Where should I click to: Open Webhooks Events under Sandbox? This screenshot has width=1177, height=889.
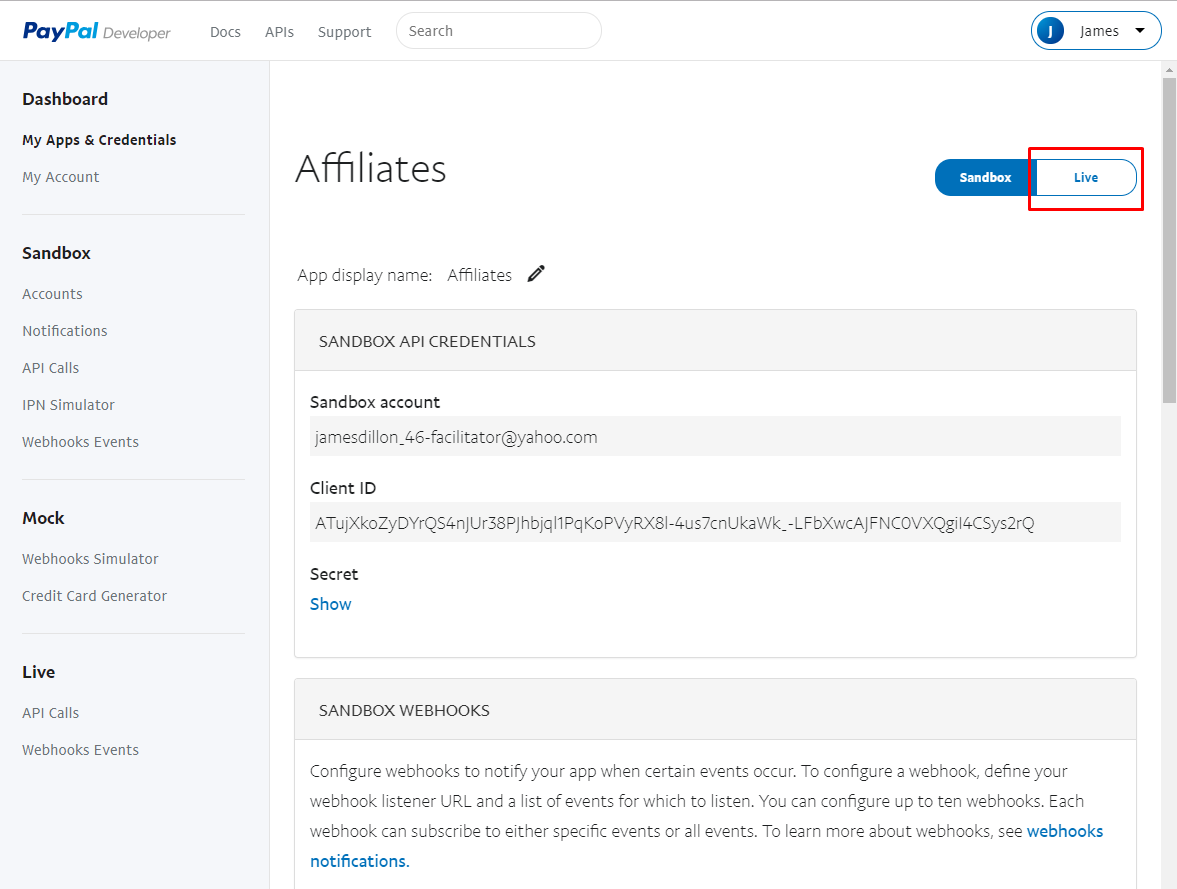click(x=80, y=442)
